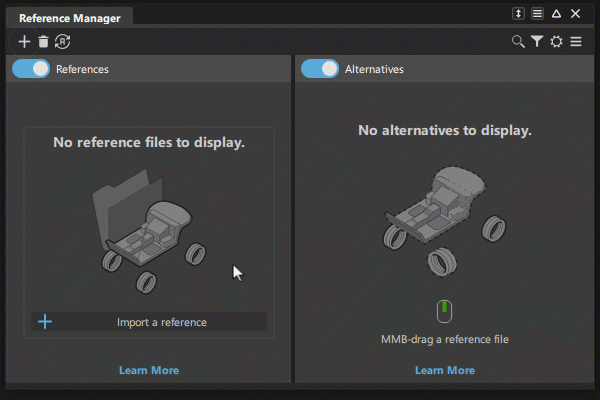Close the Reference Manager window
The width and height of the screenshot is (600, 400).
click(x=575, y=14)
